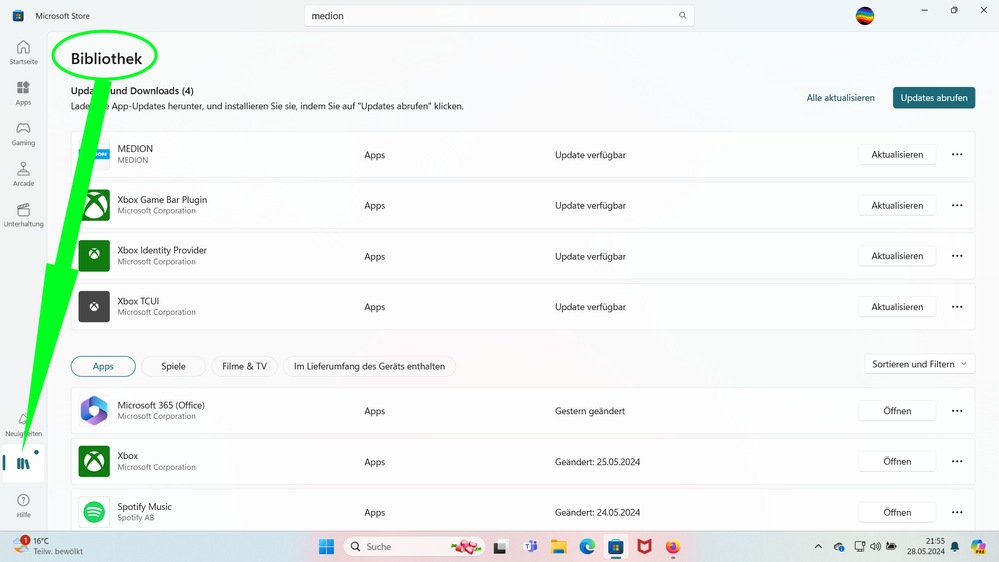Screen dimensions: 999x562
Task: Click Alle aktualisieren link
Action: tap(840, 97)
